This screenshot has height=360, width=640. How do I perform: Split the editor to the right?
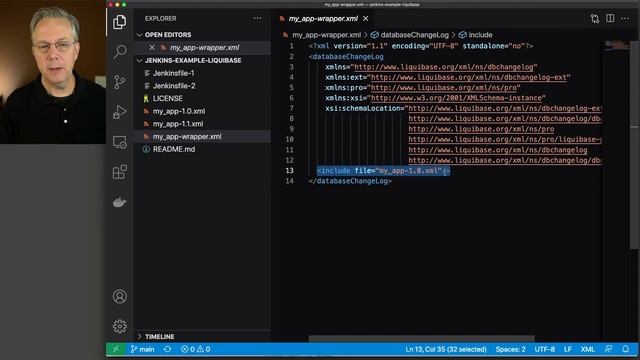610,18
